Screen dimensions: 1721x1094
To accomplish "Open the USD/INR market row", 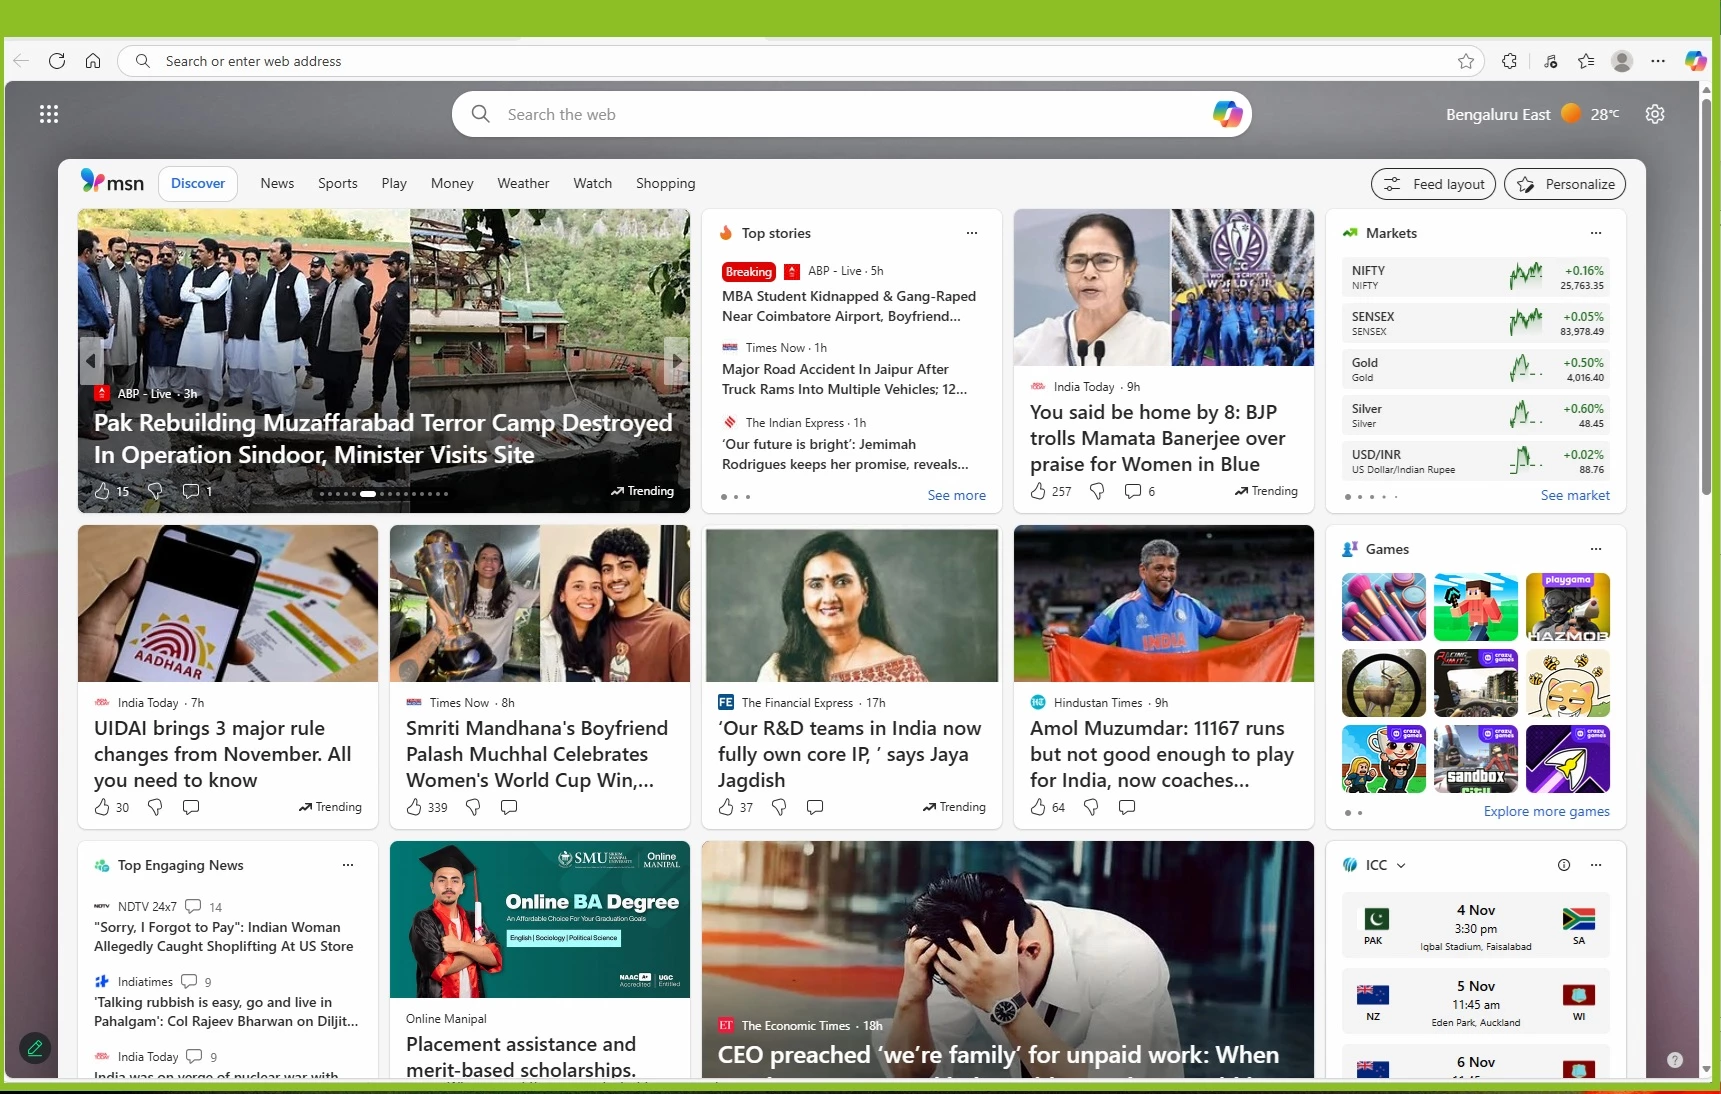I will [1477, 461].
